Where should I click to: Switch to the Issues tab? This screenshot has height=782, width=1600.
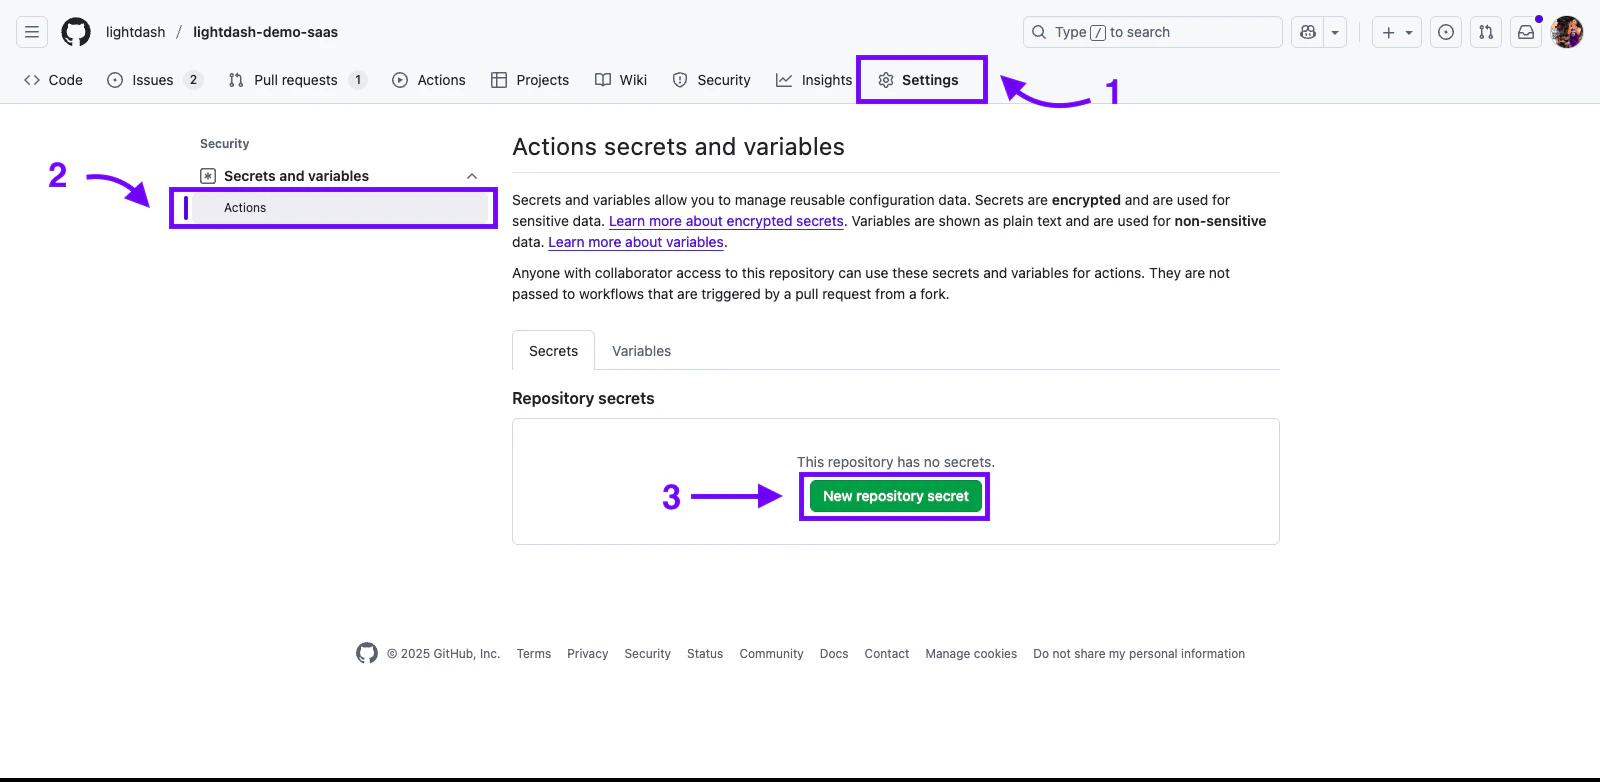point(155,80)
